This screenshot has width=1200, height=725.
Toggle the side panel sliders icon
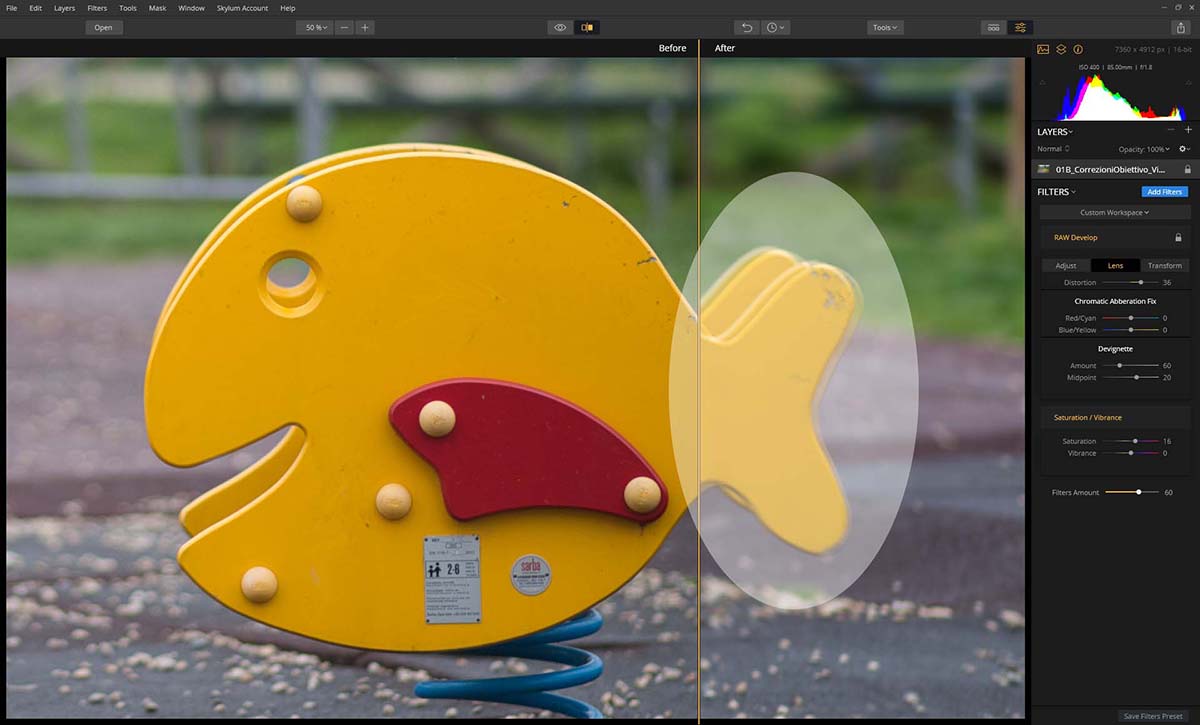(1020, 27)
